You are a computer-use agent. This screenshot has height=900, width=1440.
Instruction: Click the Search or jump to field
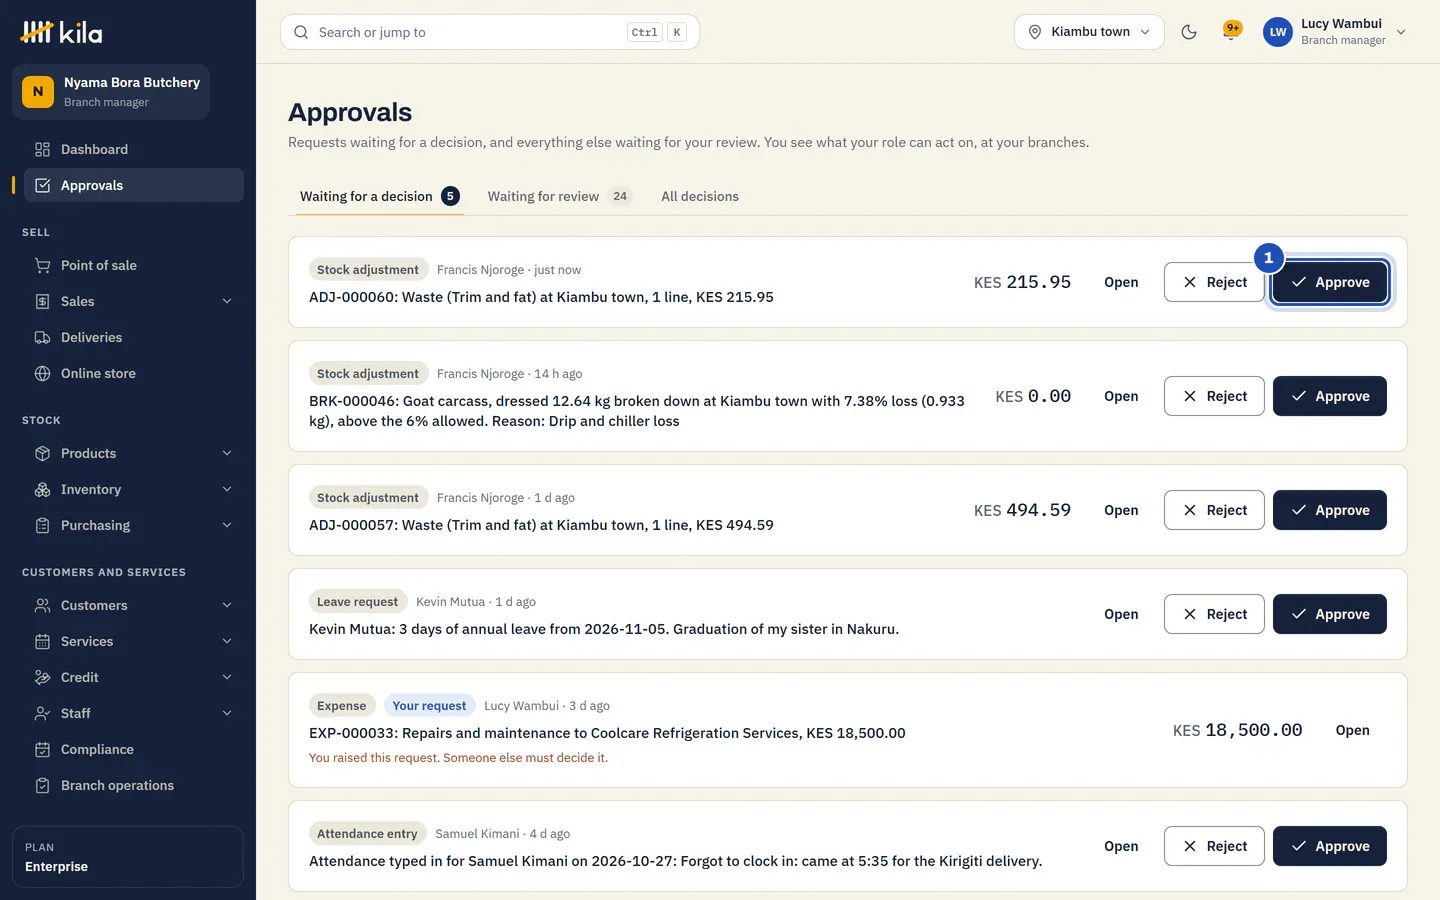490,32
